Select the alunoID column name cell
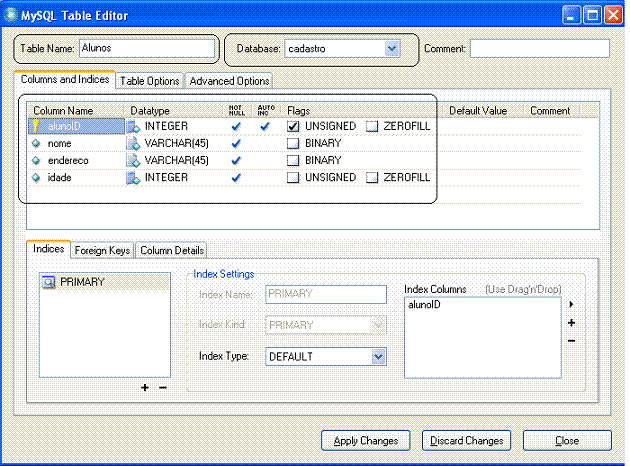The image size is (630, 466). 76,126
